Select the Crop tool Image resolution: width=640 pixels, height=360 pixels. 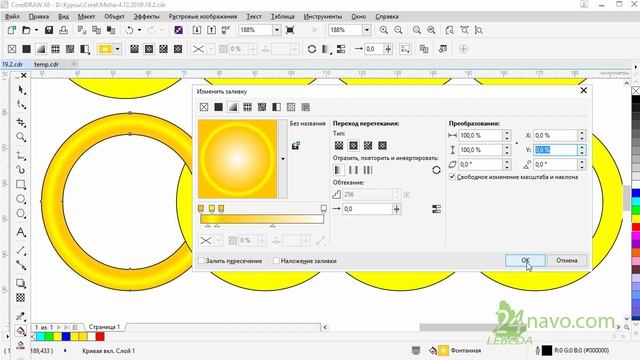(x=21, y=122)
